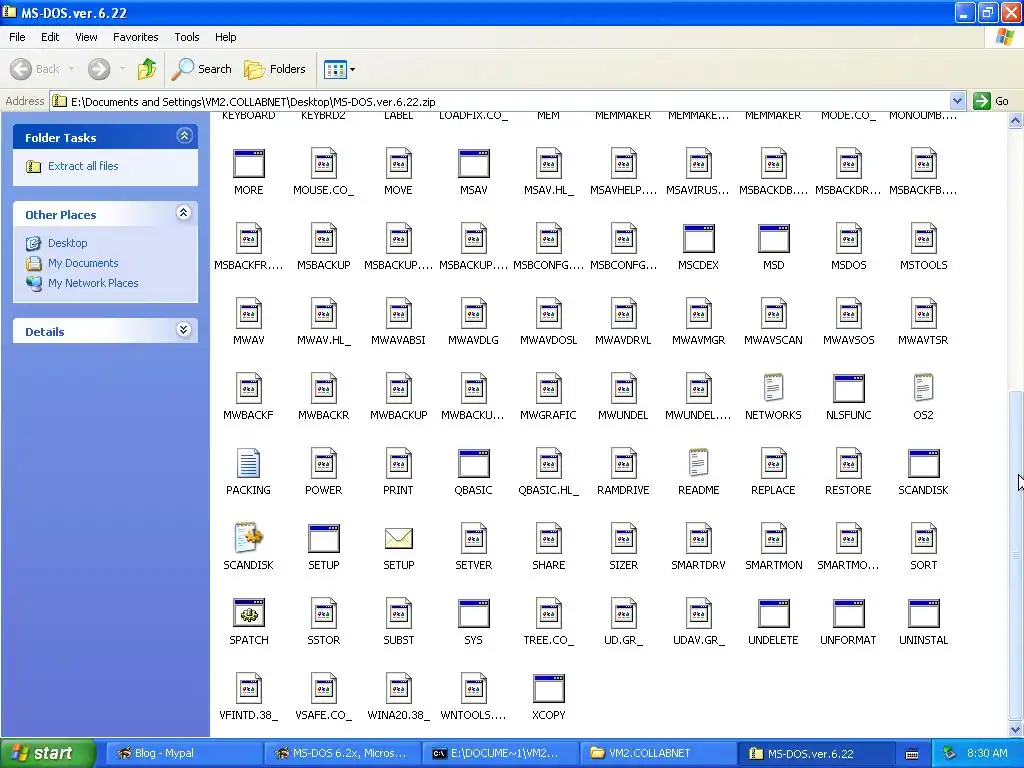The width and height of the screenshot is (1024, 768).
Task: Switch to Blog - Mypal taskbar window
Action: (183, 753)
